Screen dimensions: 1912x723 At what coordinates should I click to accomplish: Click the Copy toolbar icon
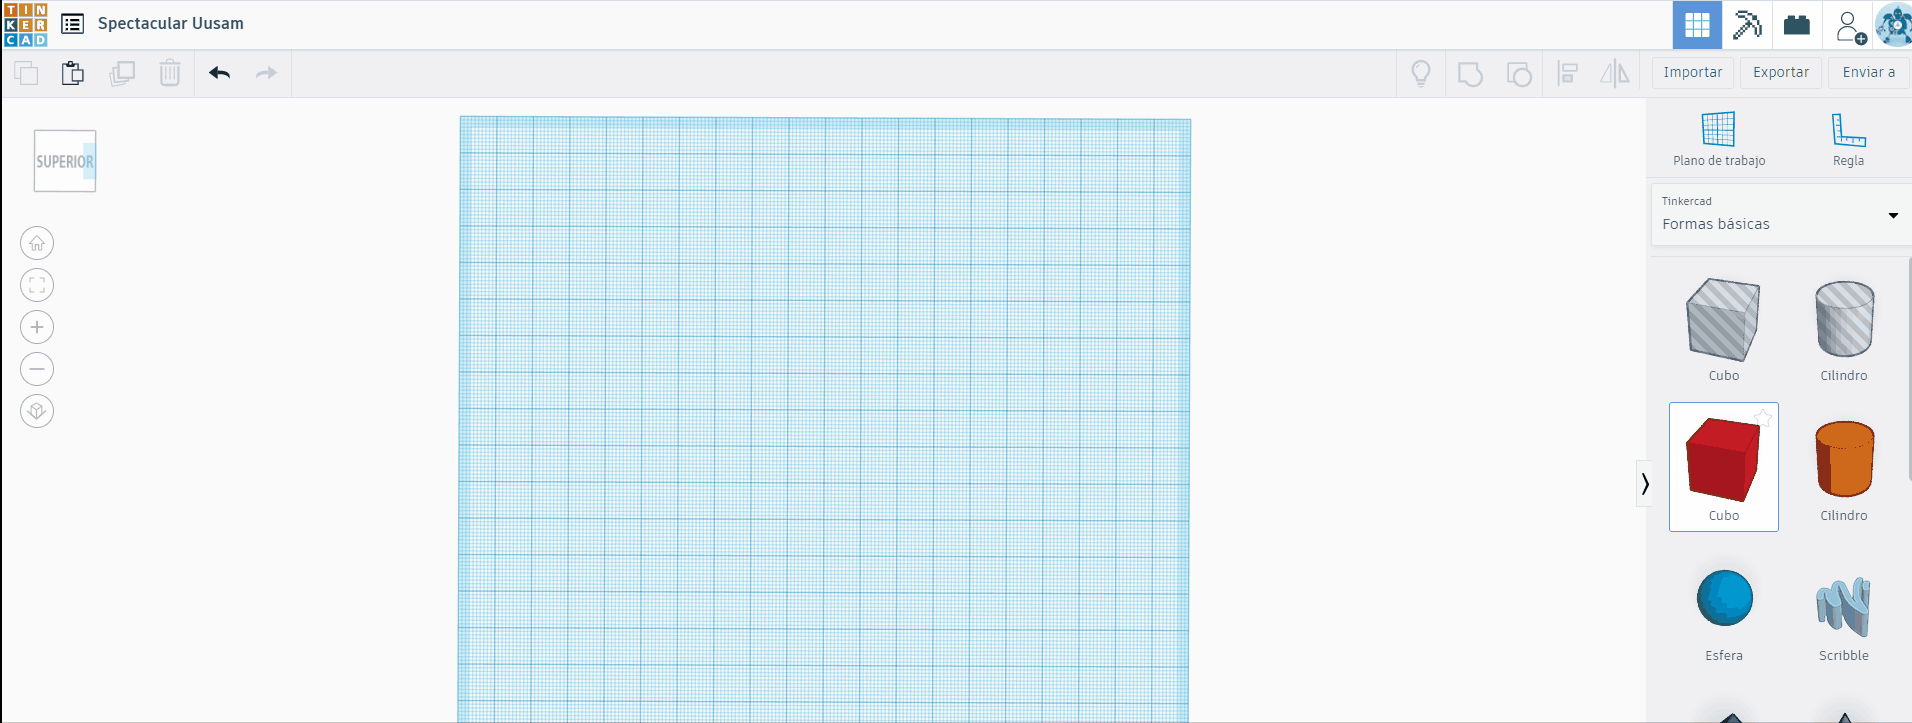26,73
